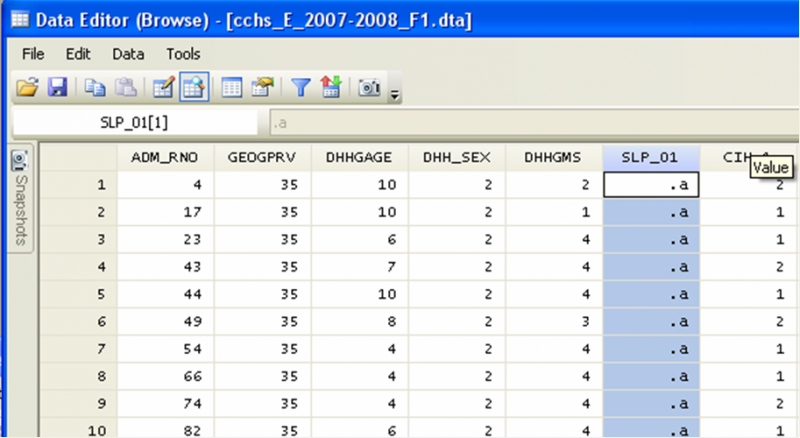Switch to Edit mode icon
The image size is (800, 438).
pos(164,88)
